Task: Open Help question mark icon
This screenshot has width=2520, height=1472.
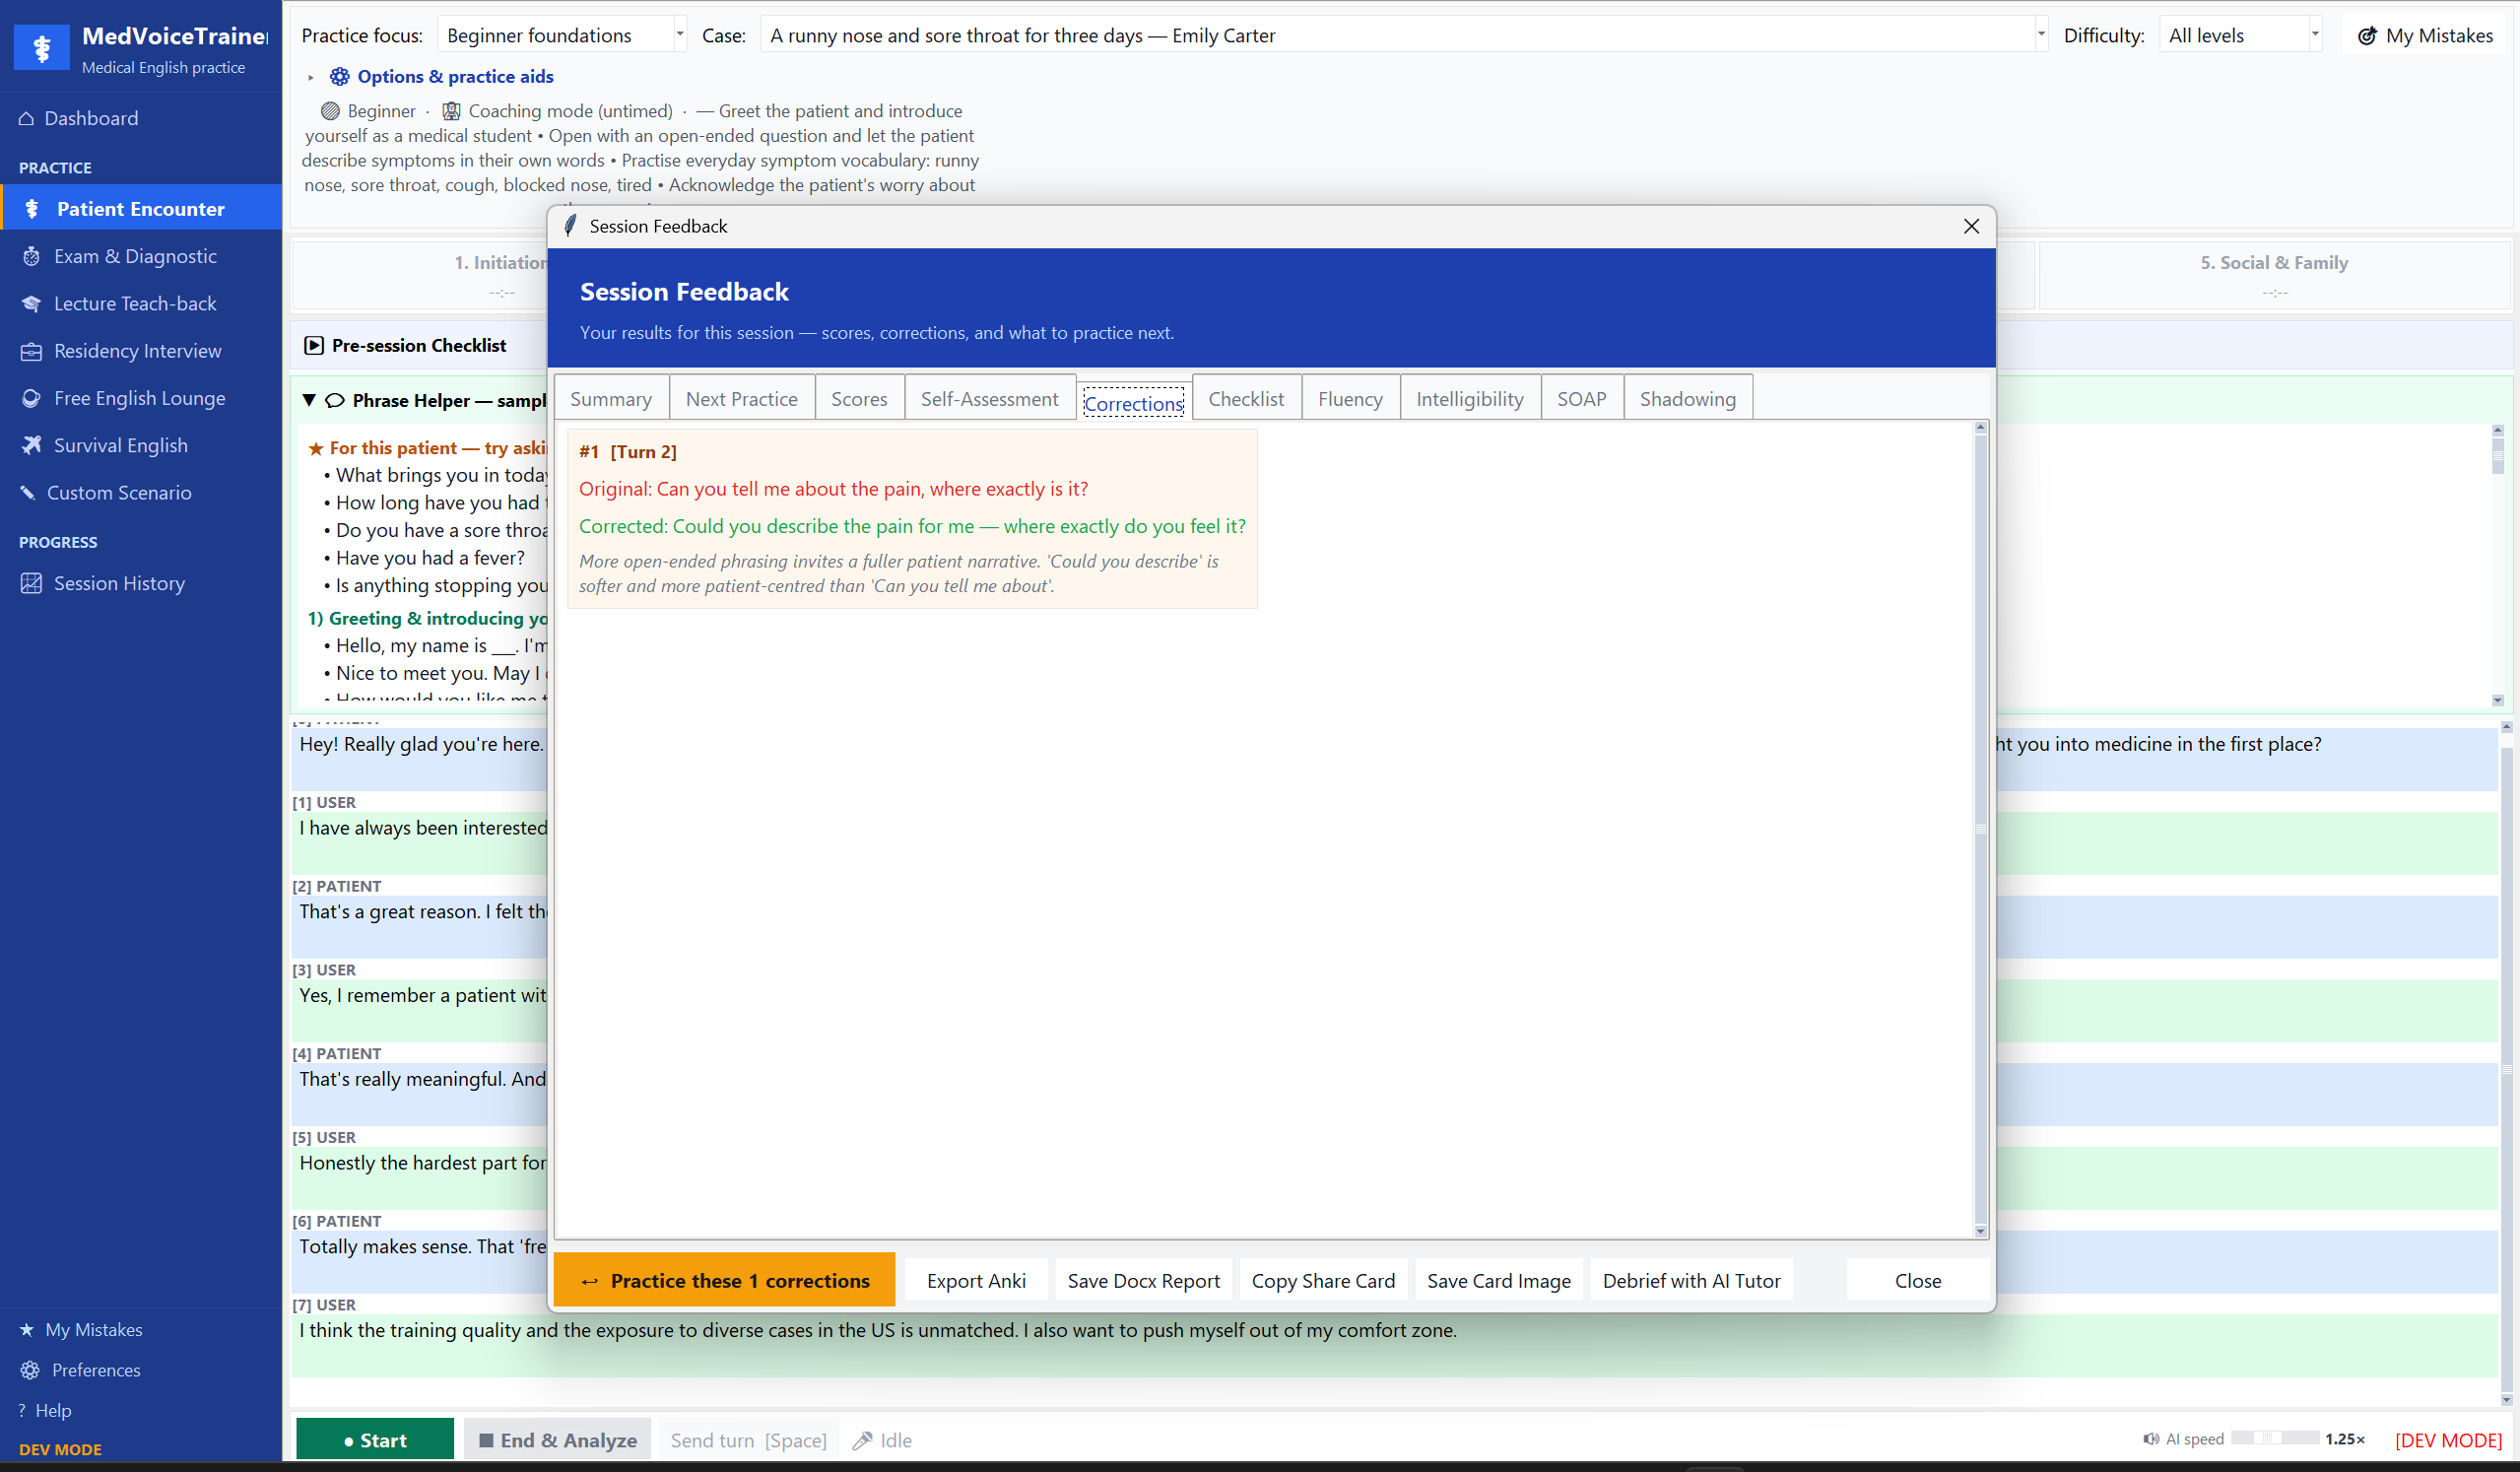Action: 22,1410
